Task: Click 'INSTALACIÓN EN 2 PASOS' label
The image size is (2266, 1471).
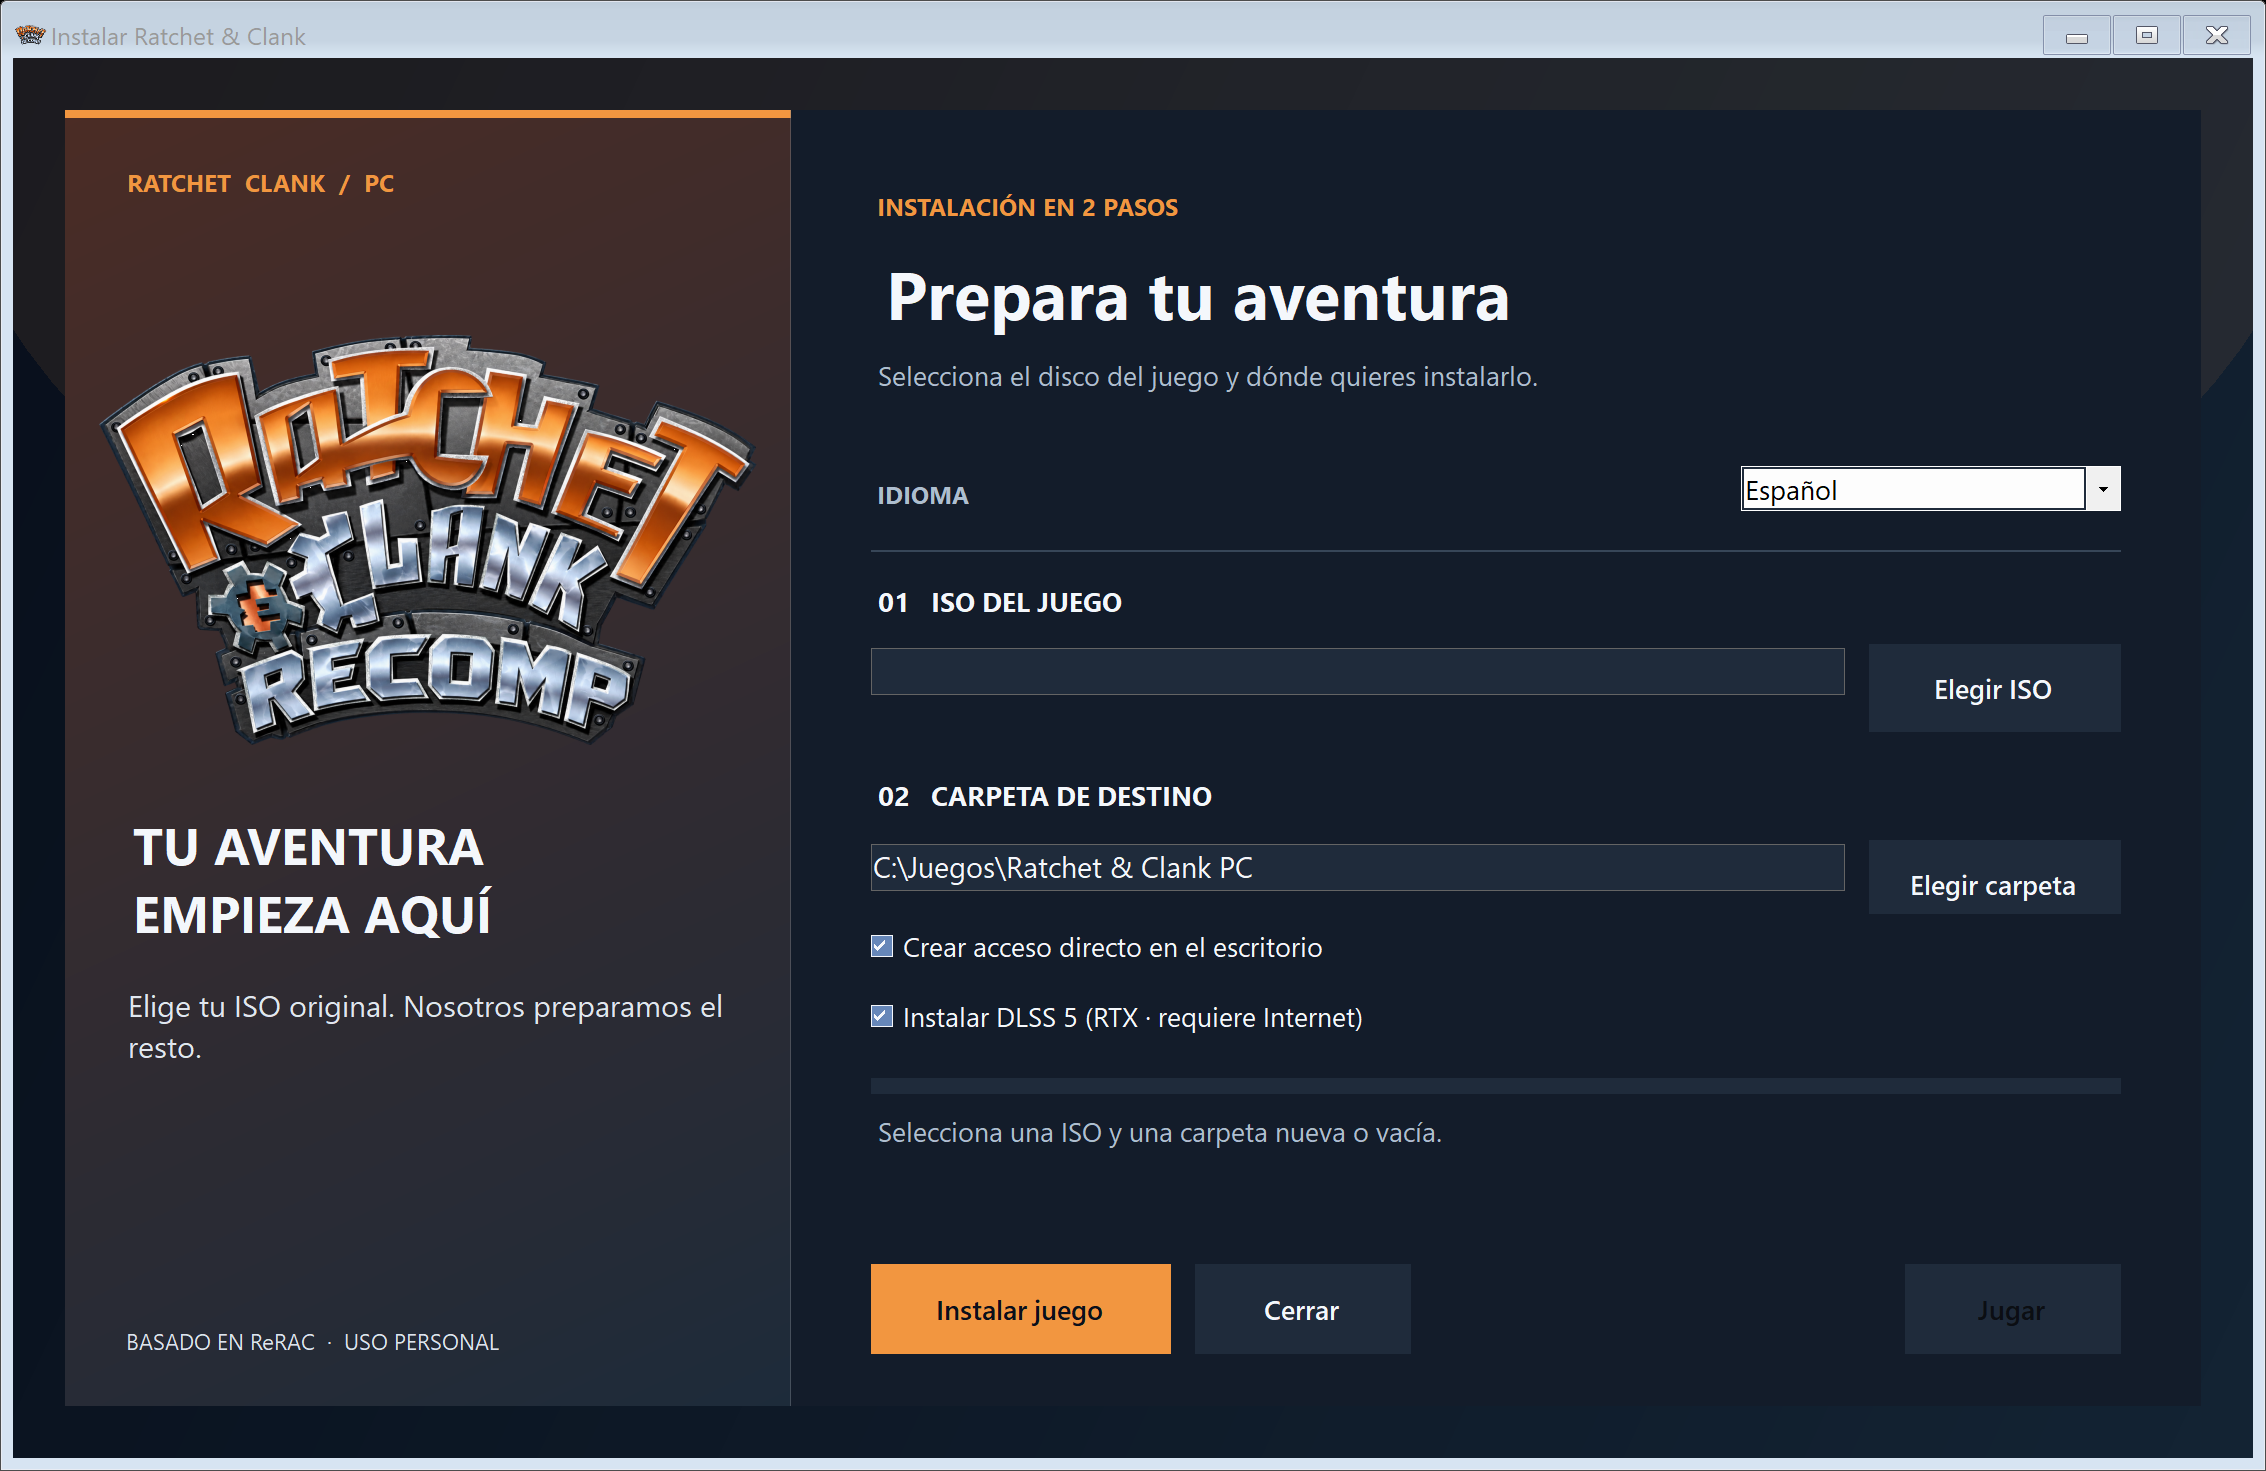Action: click(x=1028, y=208)
